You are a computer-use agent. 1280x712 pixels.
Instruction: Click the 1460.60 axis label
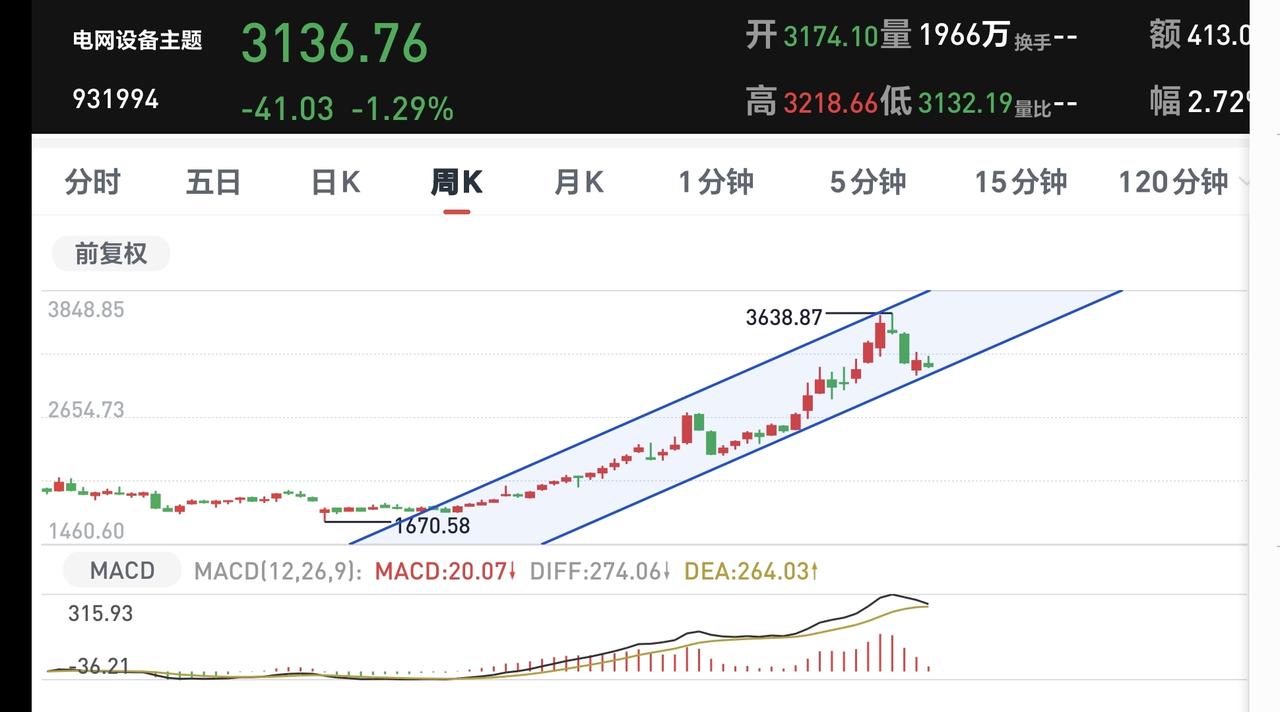pyautogui.click(x=86, y=531)
